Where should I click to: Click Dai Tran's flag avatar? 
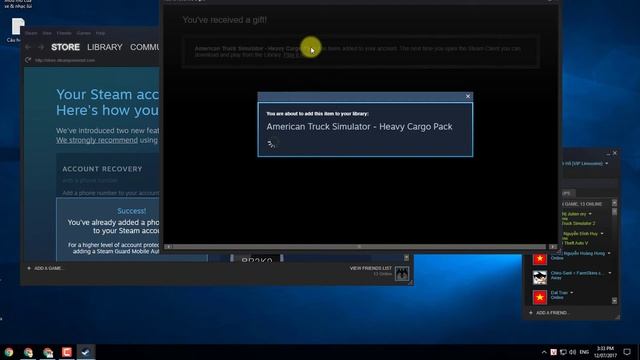tap(540, 297)
